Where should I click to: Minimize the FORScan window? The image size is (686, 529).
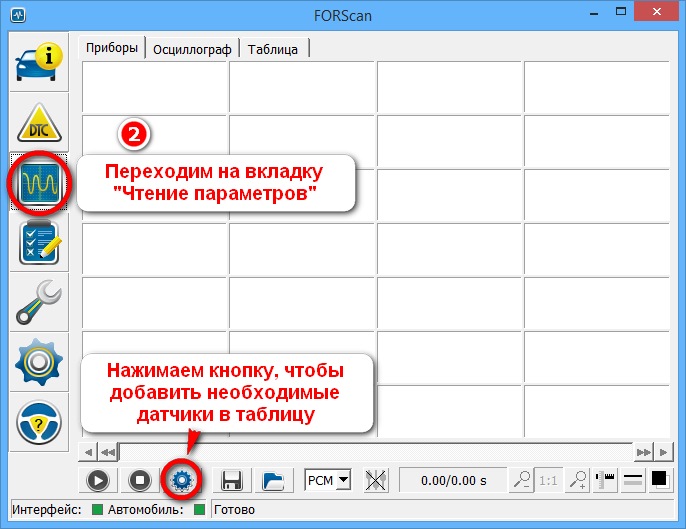point(594,13)
